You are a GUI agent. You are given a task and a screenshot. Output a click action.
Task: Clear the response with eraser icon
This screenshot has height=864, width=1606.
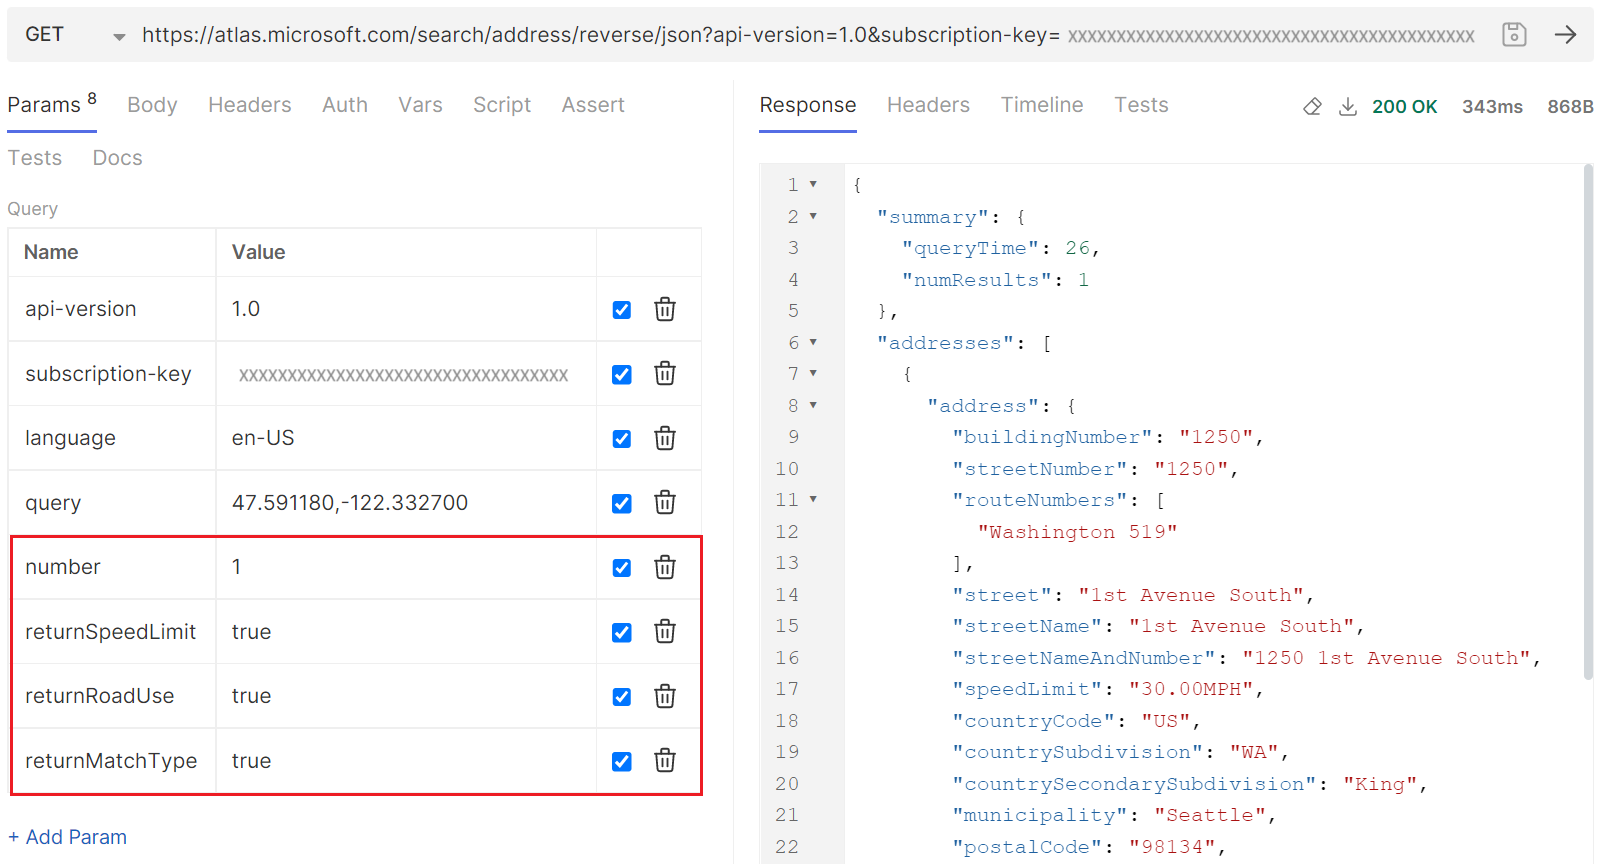click(1312, 107)
